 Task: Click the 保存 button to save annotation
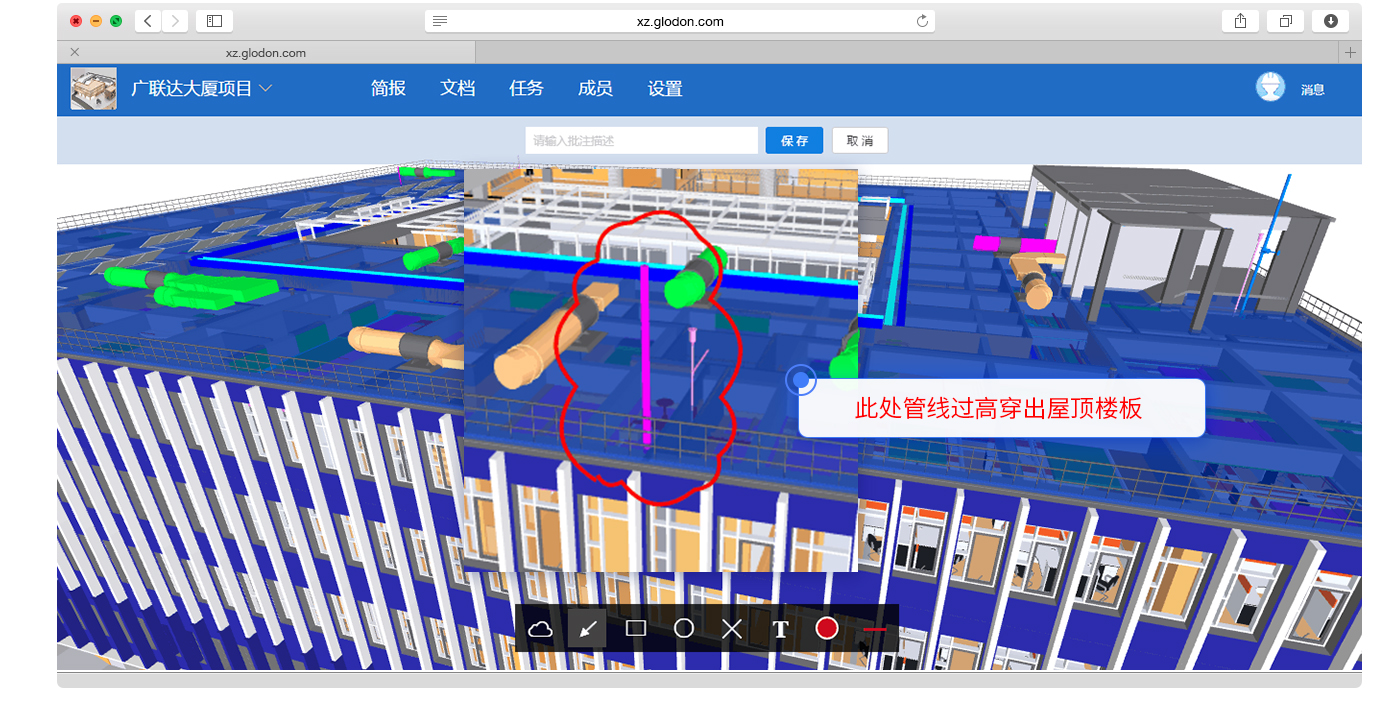(794, 141)
